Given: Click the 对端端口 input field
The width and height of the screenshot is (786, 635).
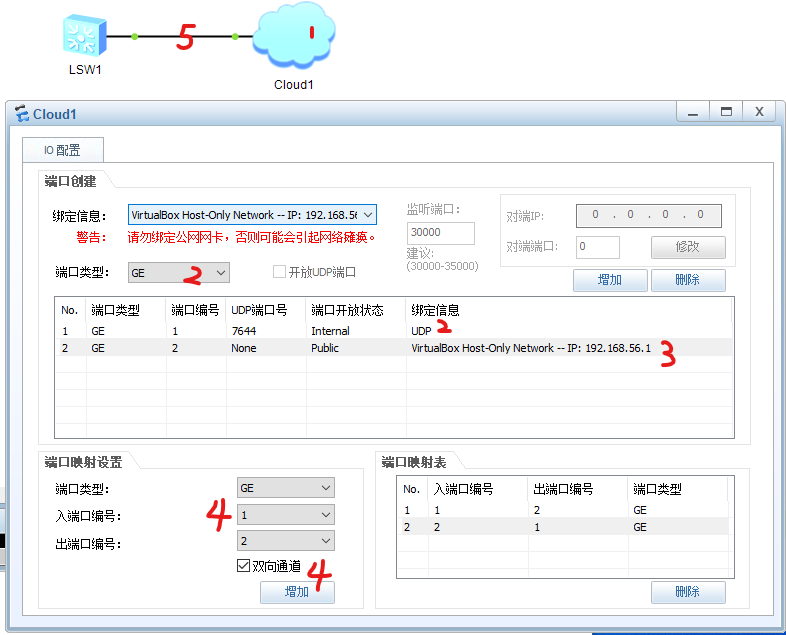Looking at the screenshot, I should 597,247.
